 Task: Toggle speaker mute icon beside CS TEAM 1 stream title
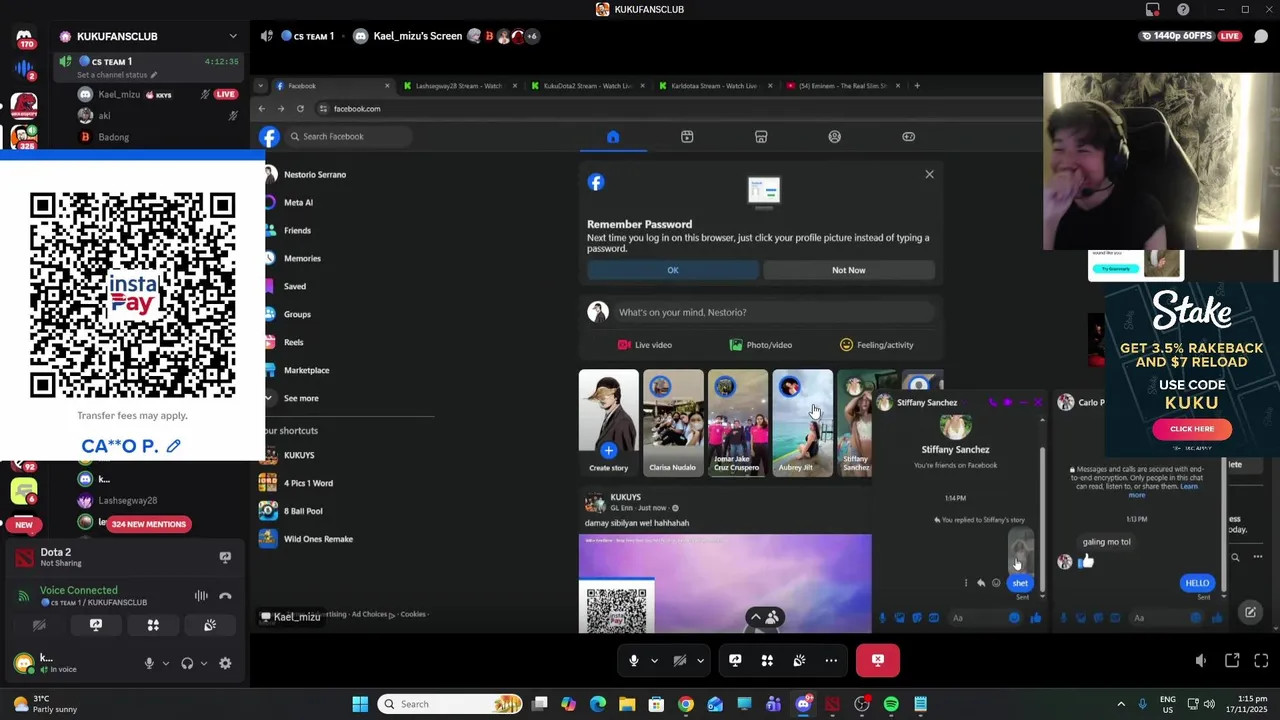(267, 36)
